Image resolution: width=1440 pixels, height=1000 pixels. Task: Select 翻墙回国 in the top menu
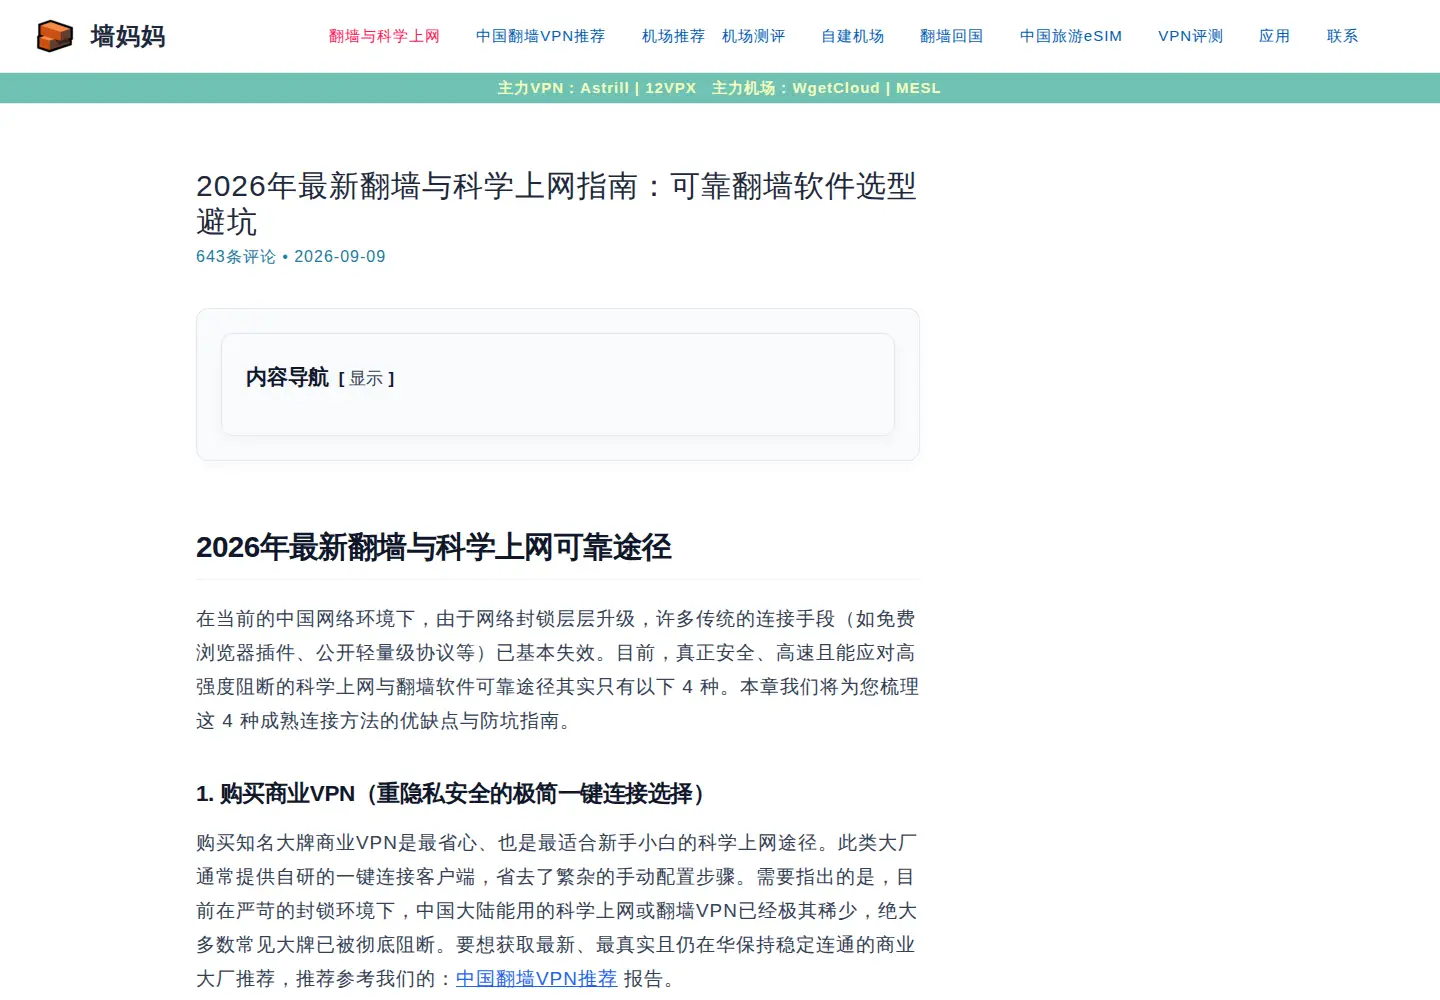[952, 36]
